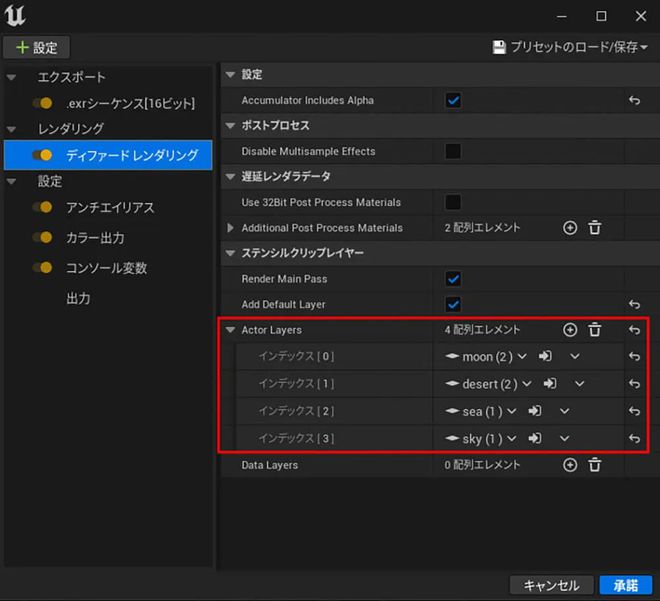Toggle the .exrシーケンス[16ビット] switch
This screenshot has width=660, height=601.
(x=43, y=103)
